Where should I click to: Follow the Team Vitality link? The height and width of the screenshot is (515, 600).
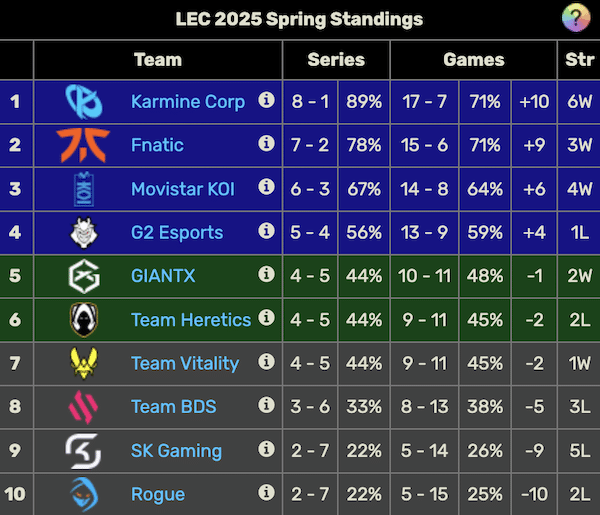[185, 363]
